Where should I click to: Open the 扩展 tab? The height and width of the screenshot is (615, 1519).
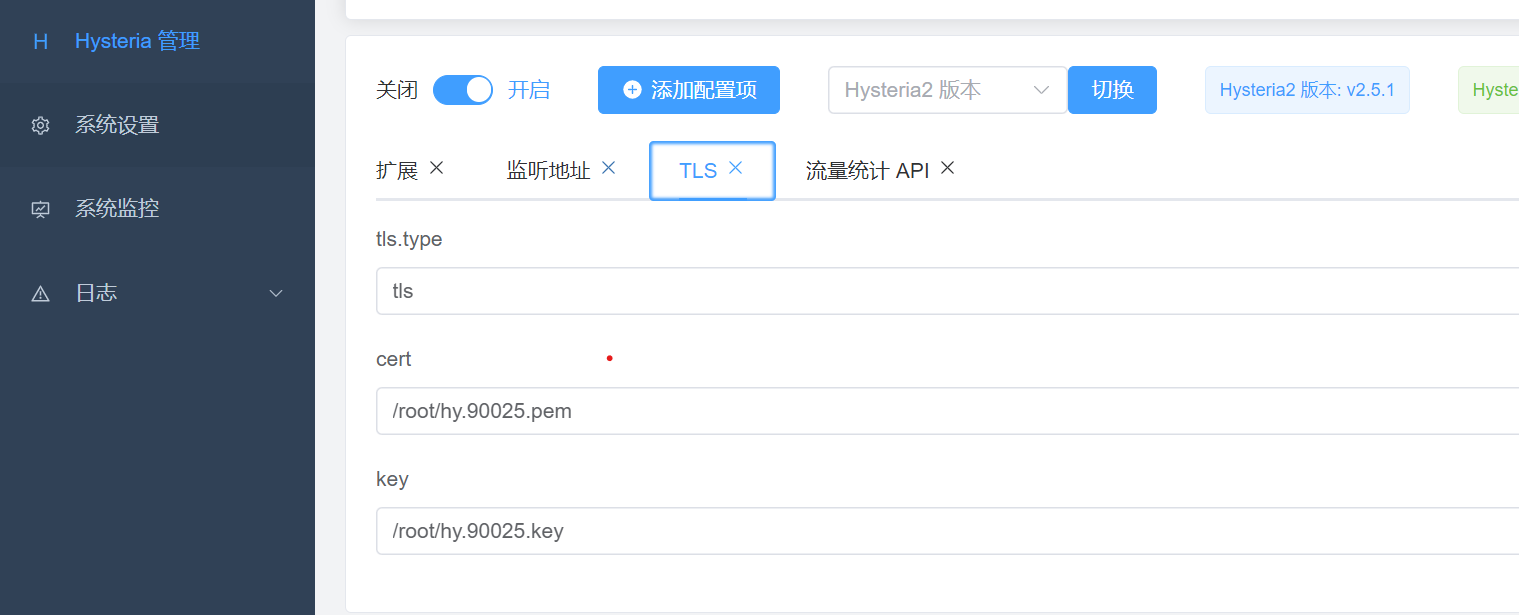(397, 170)
